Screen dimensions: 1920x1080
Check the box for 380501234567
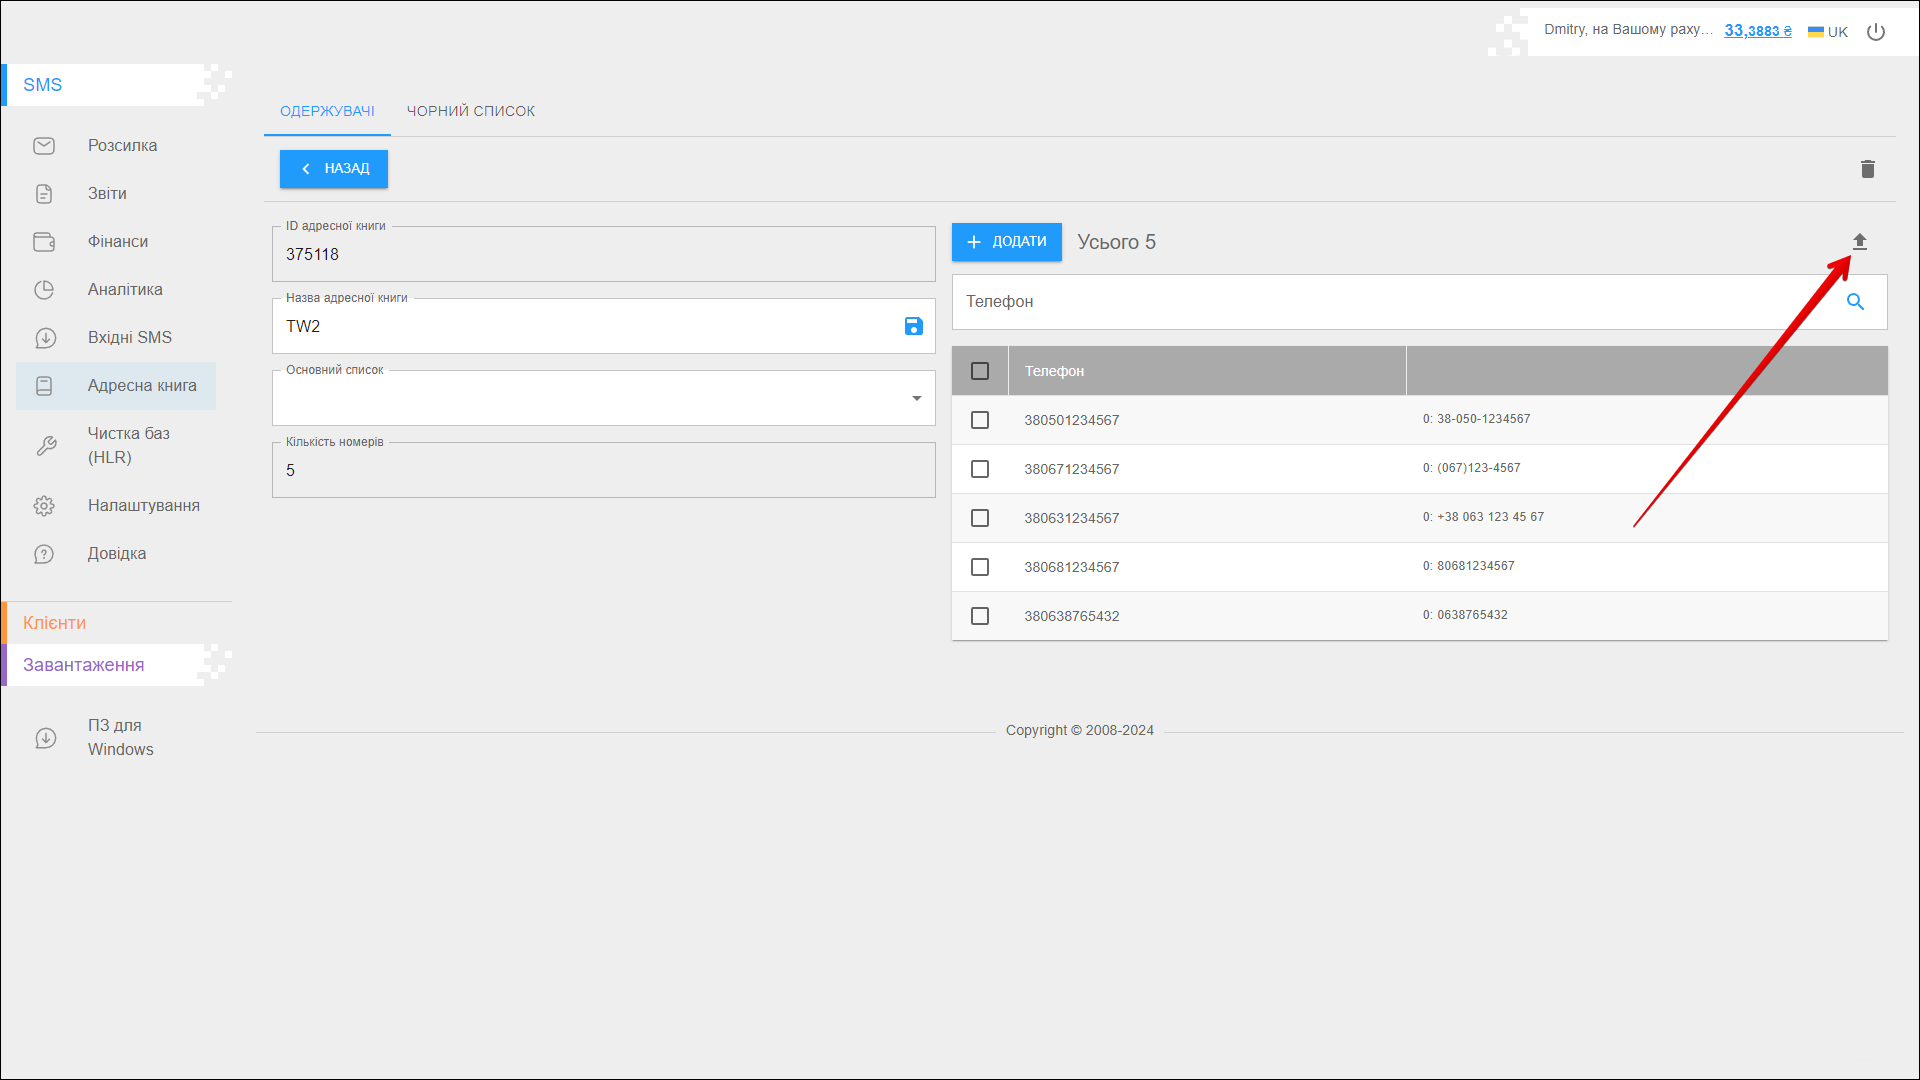point(980,420)
